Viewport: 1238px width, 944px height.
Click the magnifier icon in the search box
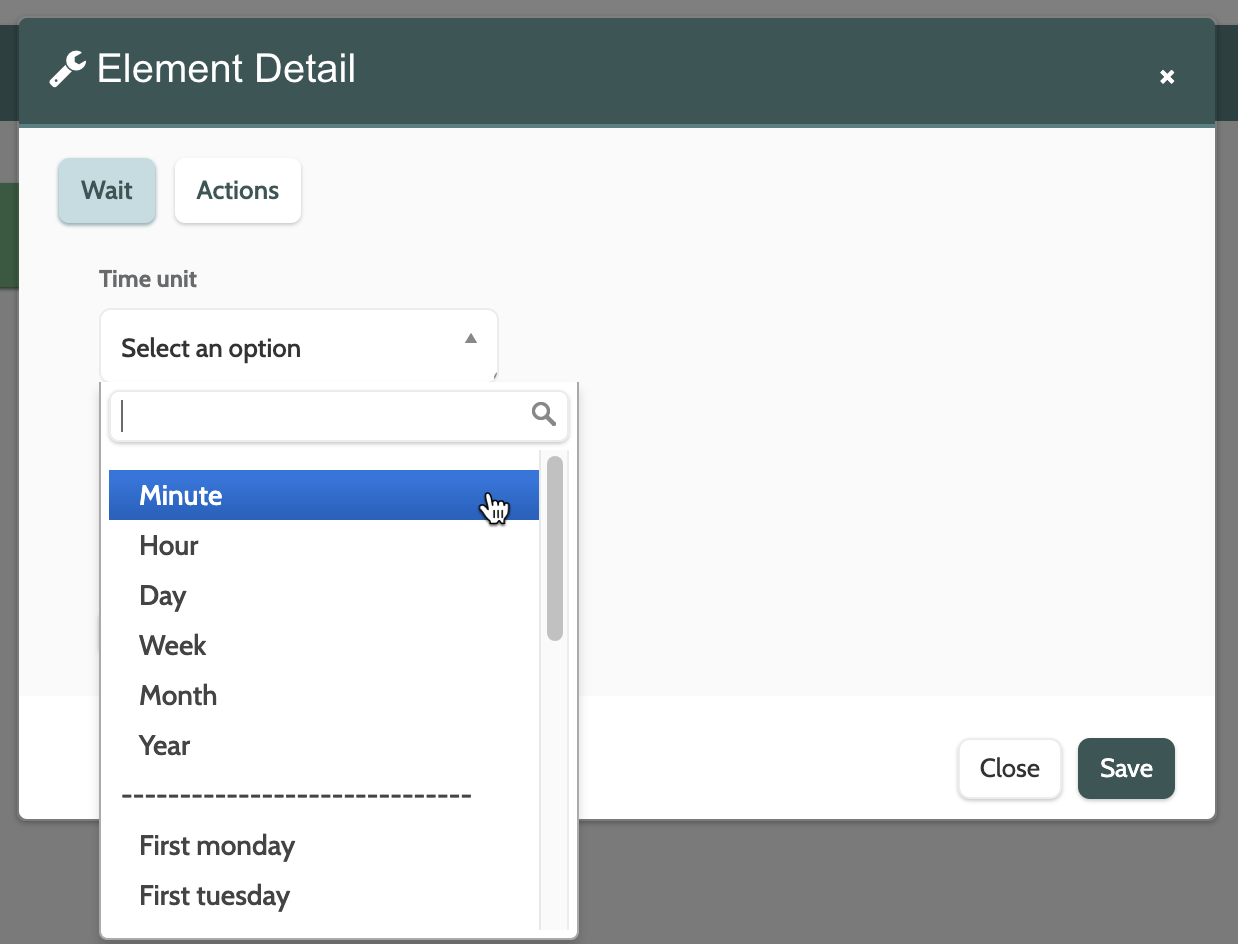544,414
